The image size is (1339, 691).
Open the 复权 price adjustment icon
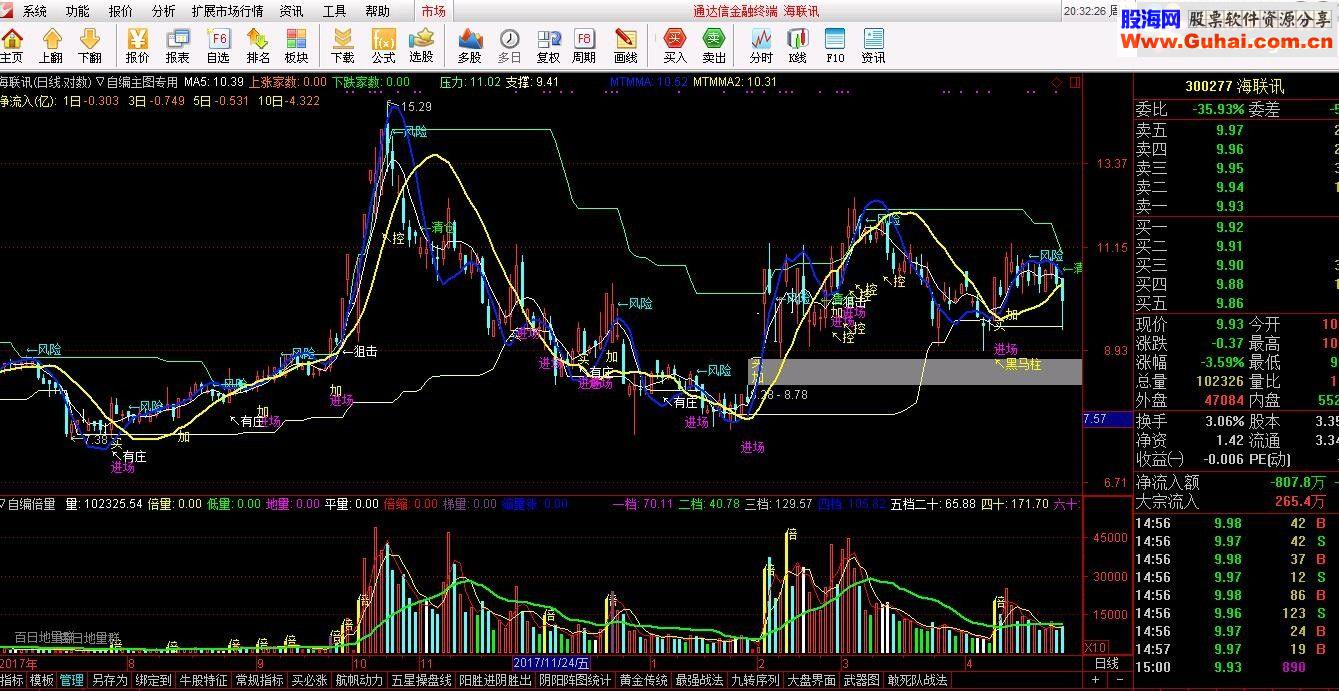(x=548, y=46)
